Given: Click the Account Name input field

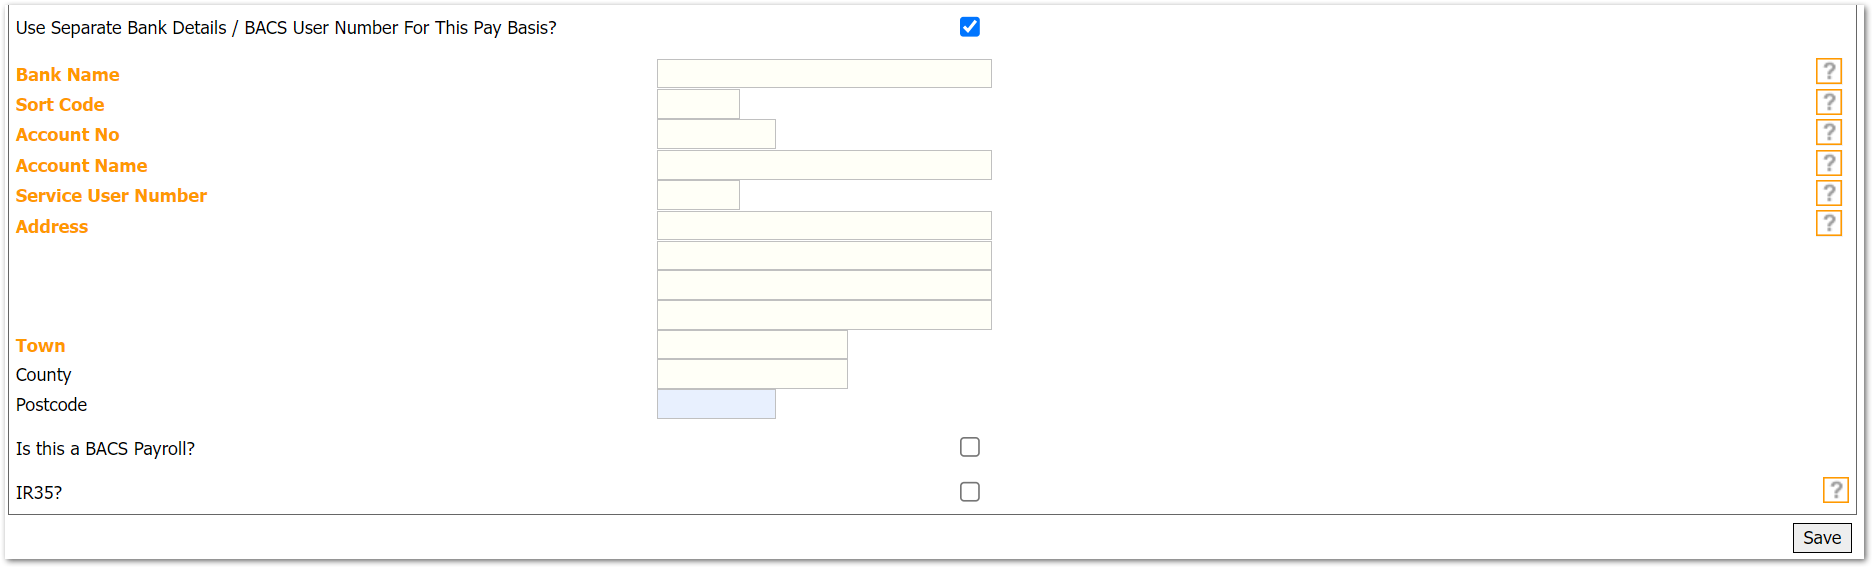Looking at the screenshot, I should point(824,165).
